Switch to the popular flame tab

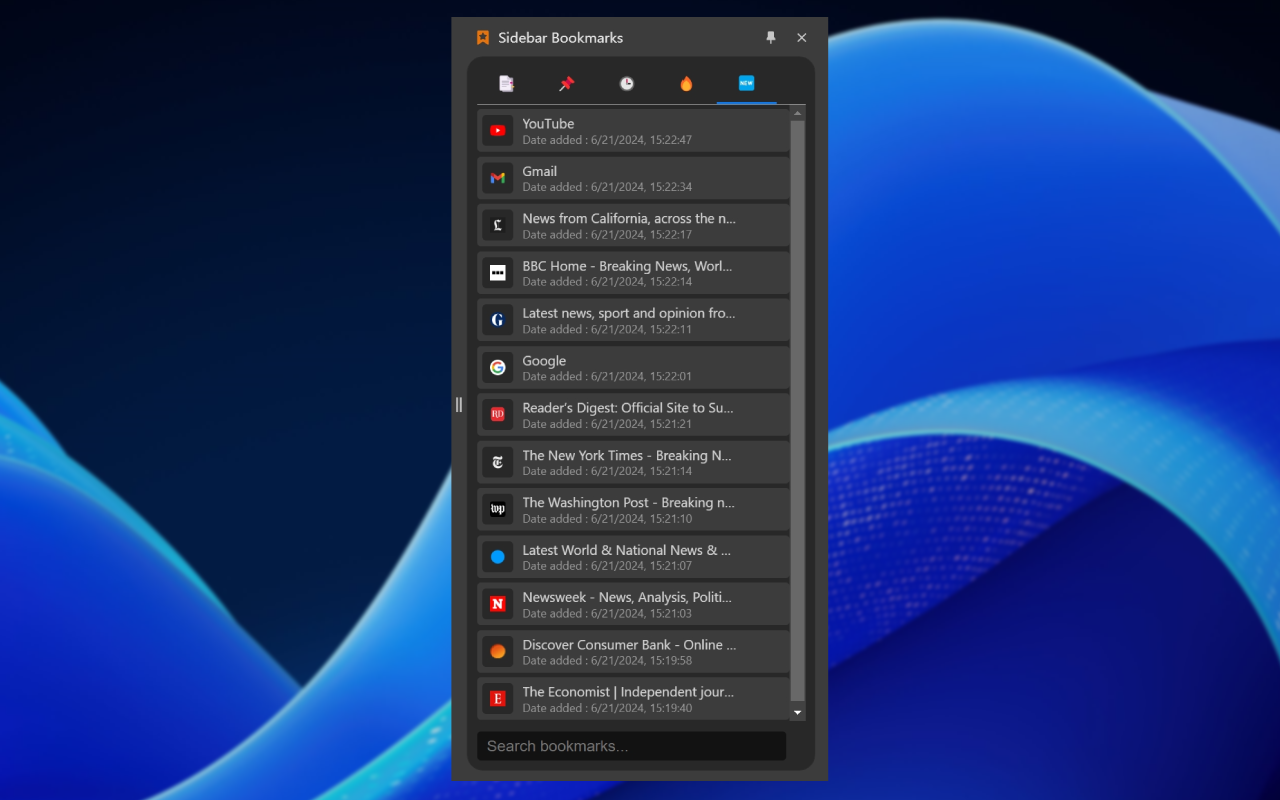pyautogui.click(x=686, y=84)
